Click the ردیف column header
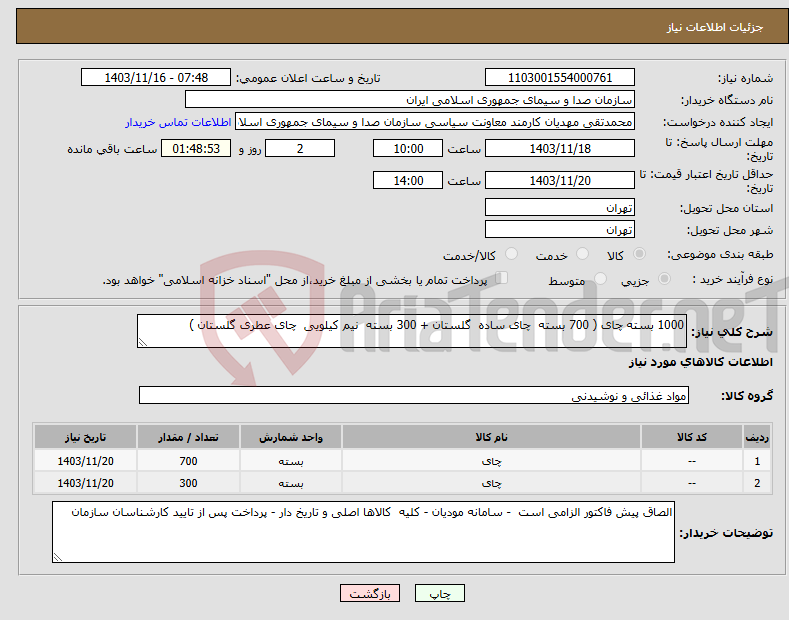 click(757, 437)
